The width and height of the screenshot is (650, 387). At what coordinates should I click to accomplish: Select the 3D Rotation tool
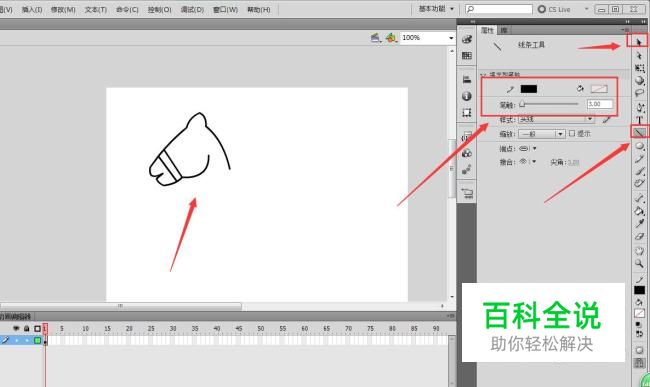coord(640,80)
